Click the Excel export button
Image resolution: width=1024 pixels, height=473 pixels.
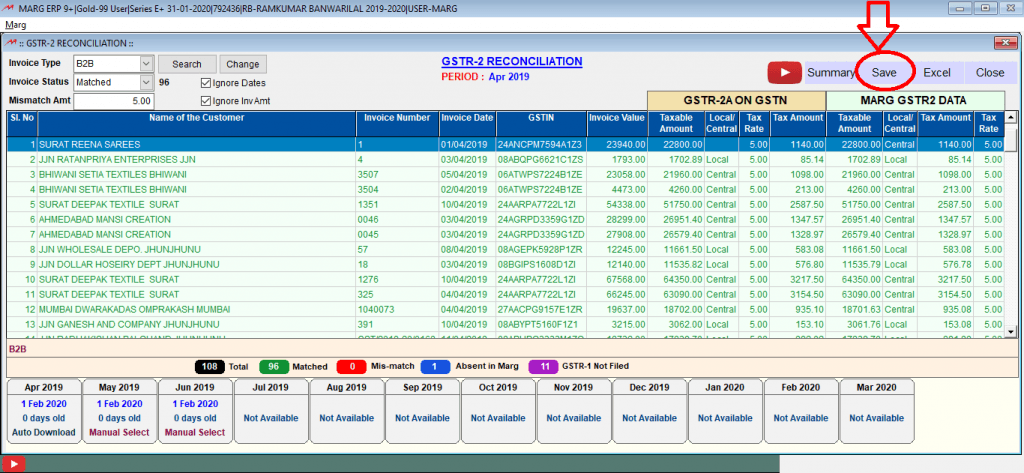[936, 73]
